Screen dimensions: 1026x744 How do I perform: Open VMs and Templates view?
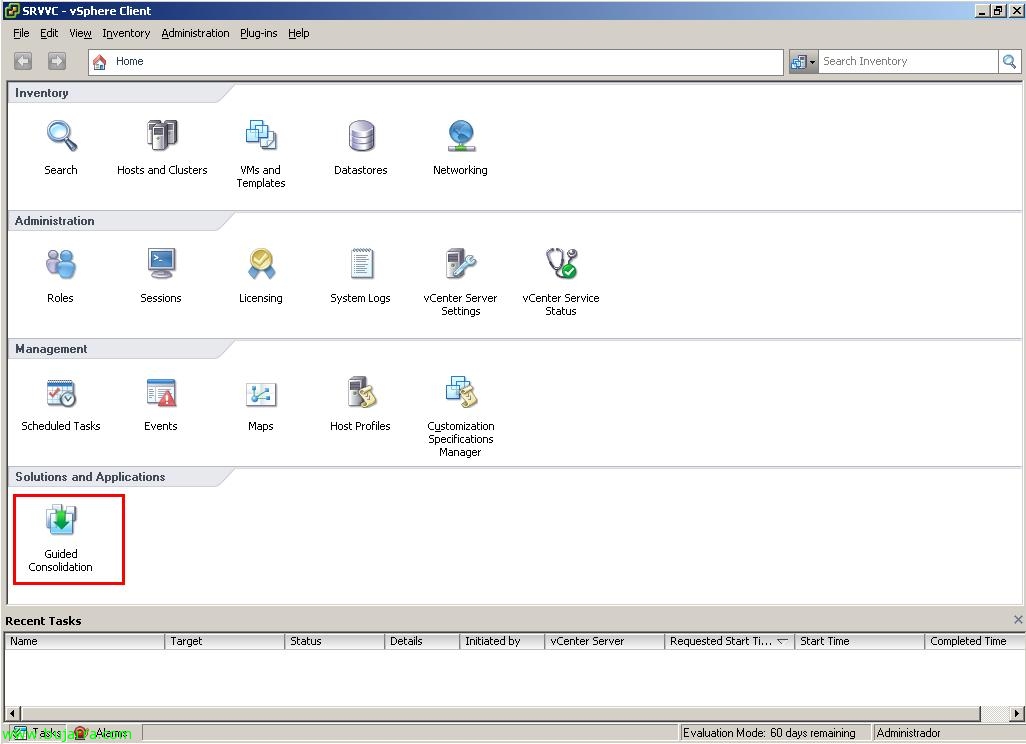coord(260,154)
